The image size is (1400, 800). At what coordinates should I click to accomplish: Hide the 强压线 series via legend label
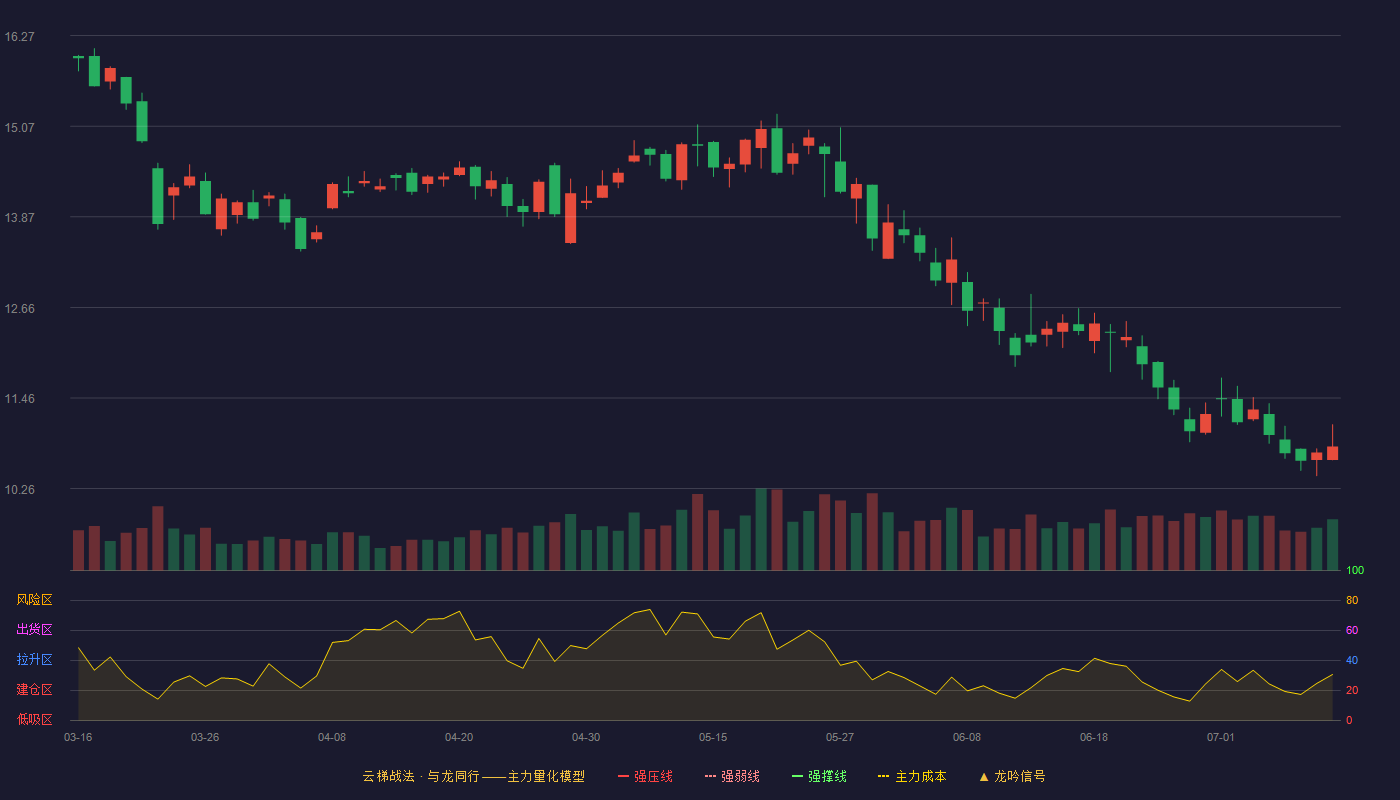click(x=653, y=776)
